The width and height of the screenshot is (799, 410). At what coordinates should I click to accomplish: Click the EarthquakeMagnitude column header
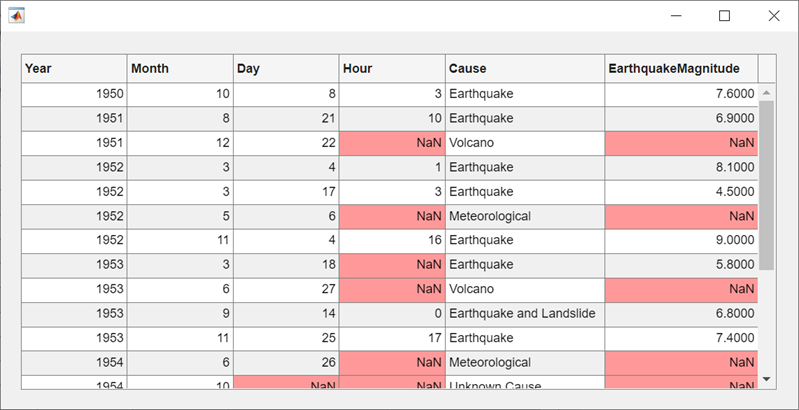point(681,69)
